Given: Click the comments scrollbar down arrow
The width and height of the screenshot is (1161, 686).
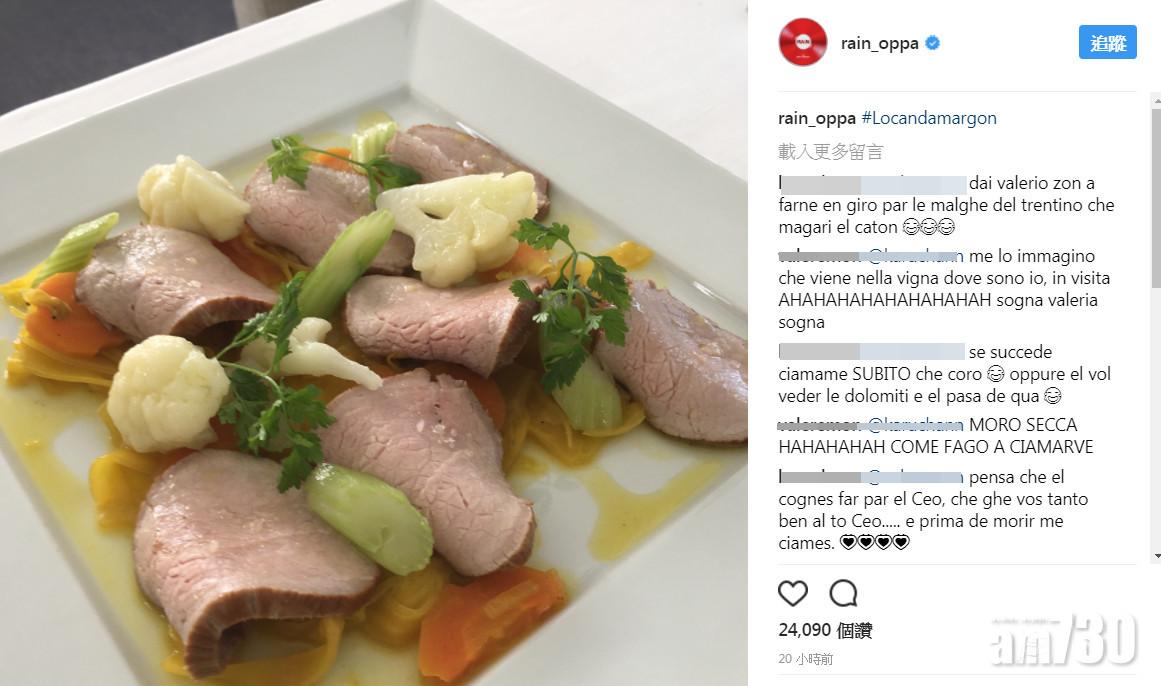Looking at the screenshot, I should (x=1156, y=556).
